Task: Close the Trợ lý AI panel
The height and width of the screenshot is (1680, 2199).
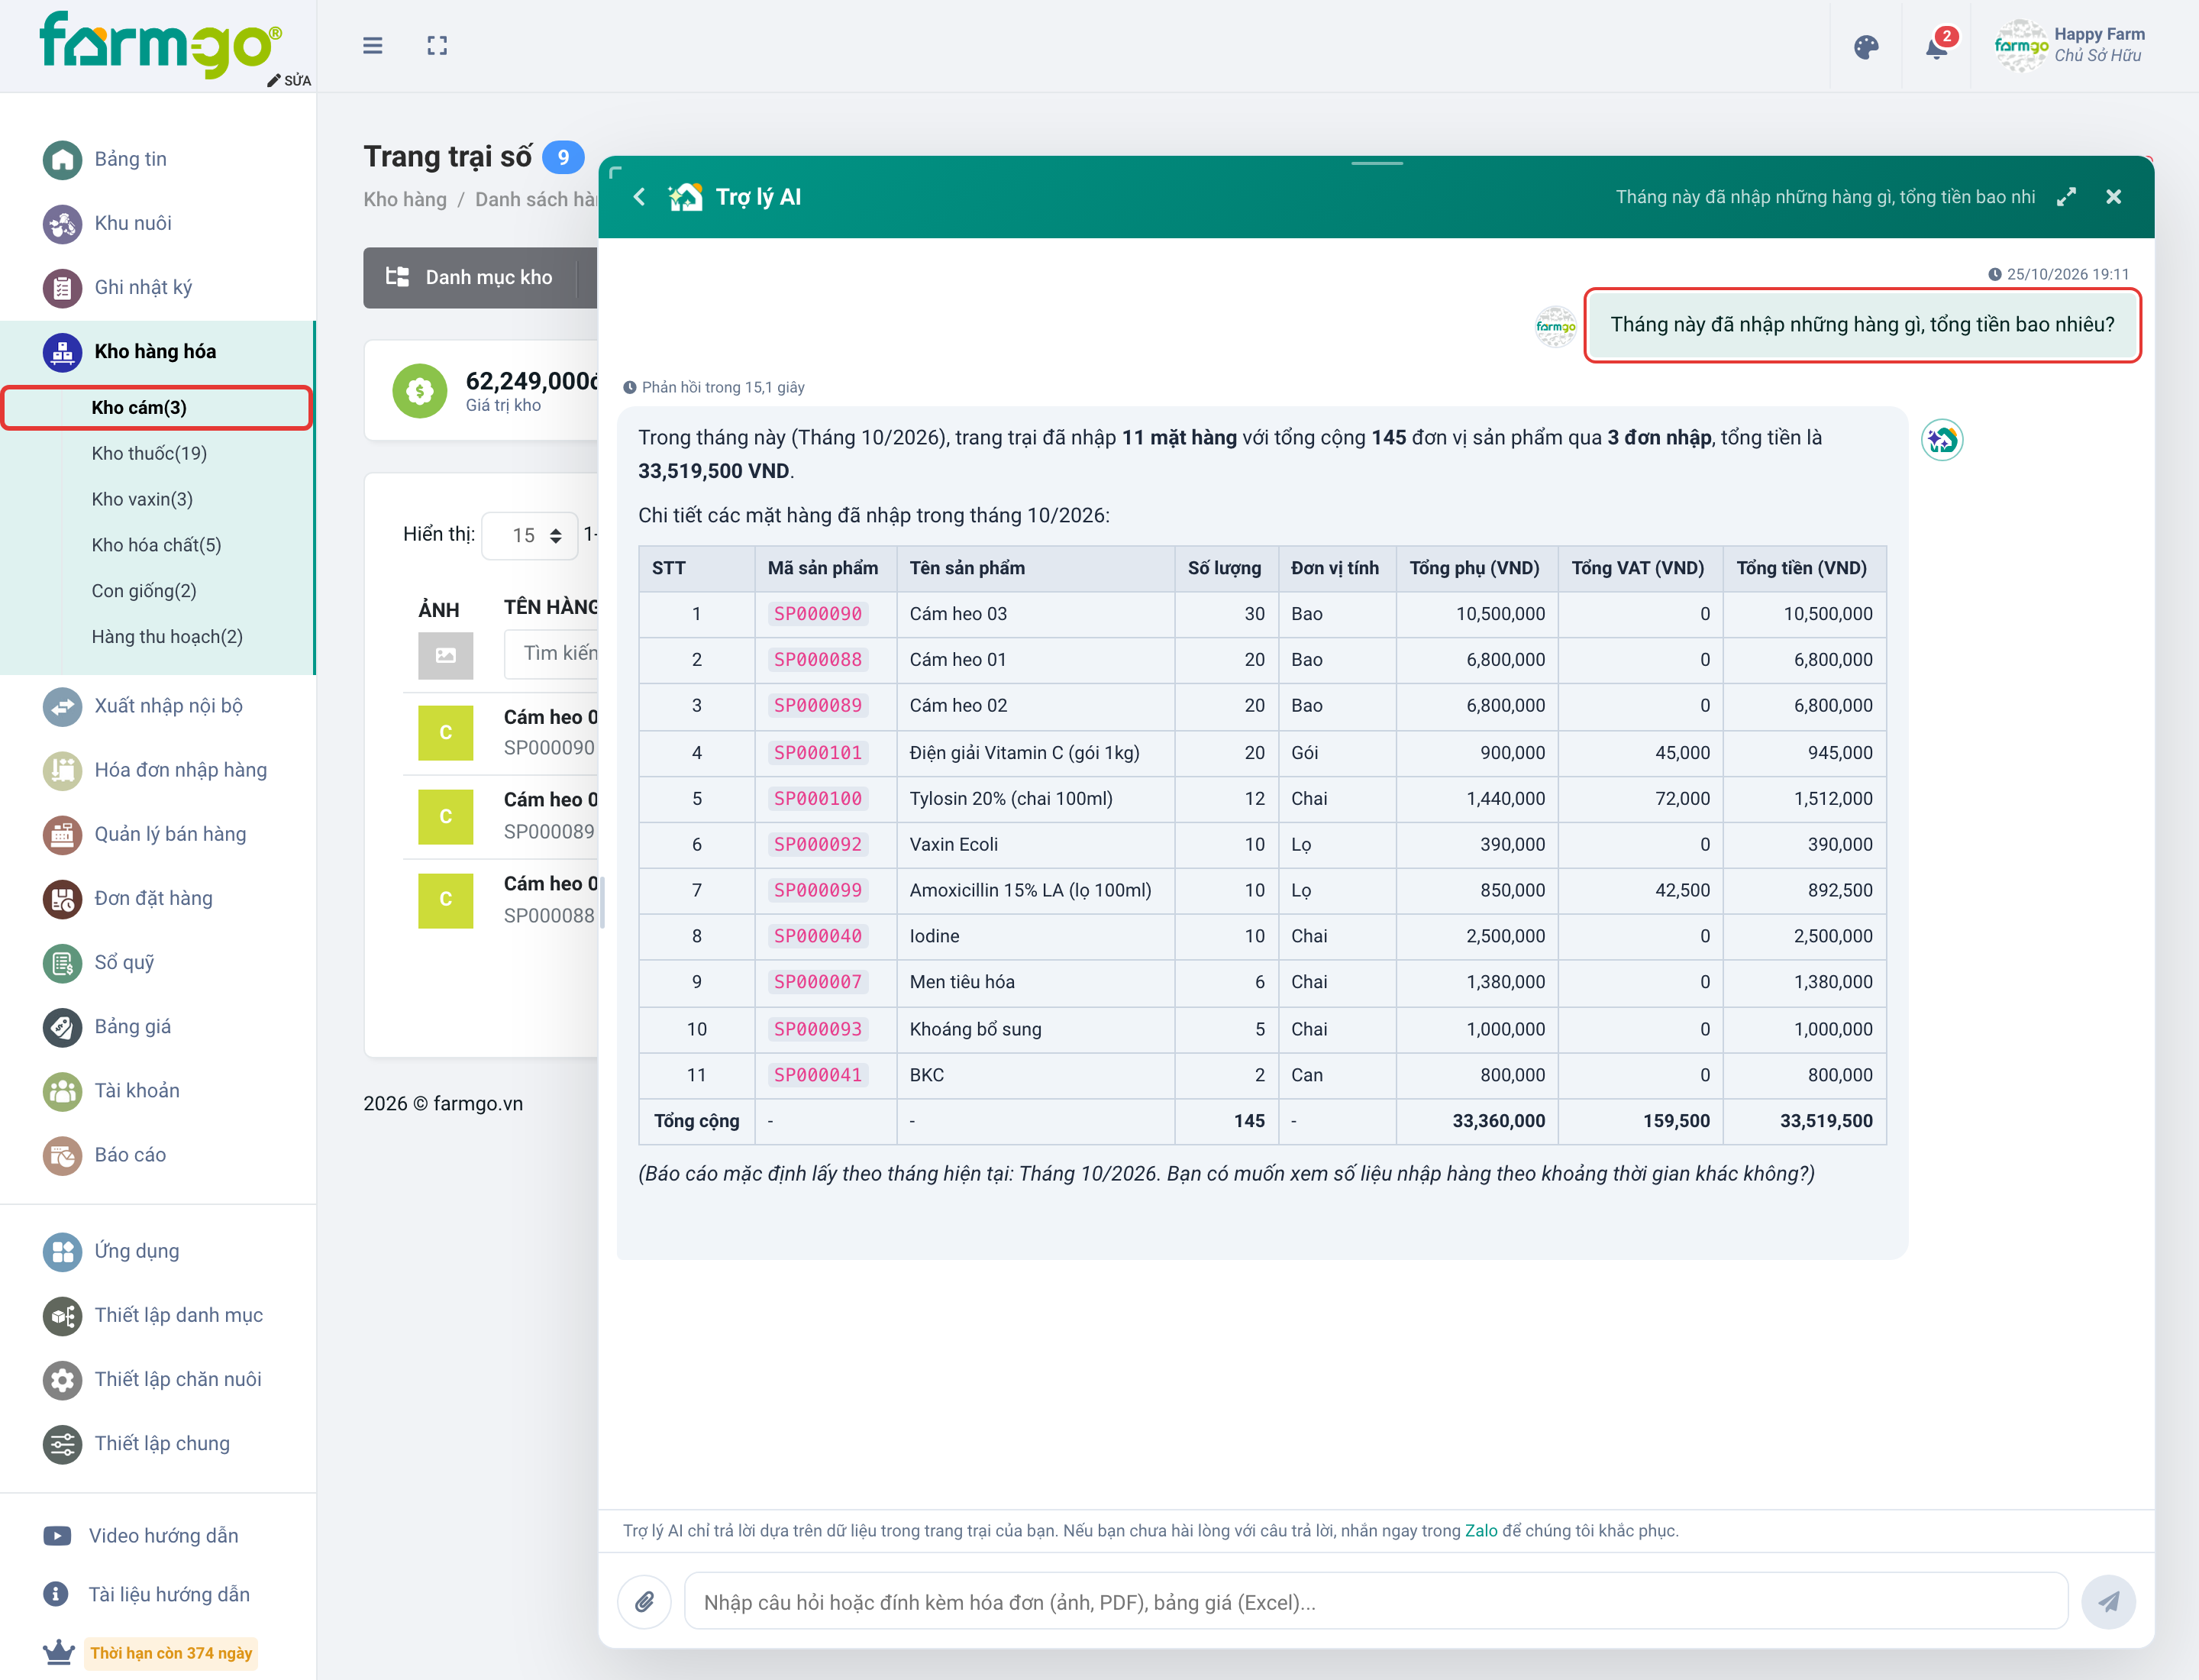Action: click(2113, 197)
